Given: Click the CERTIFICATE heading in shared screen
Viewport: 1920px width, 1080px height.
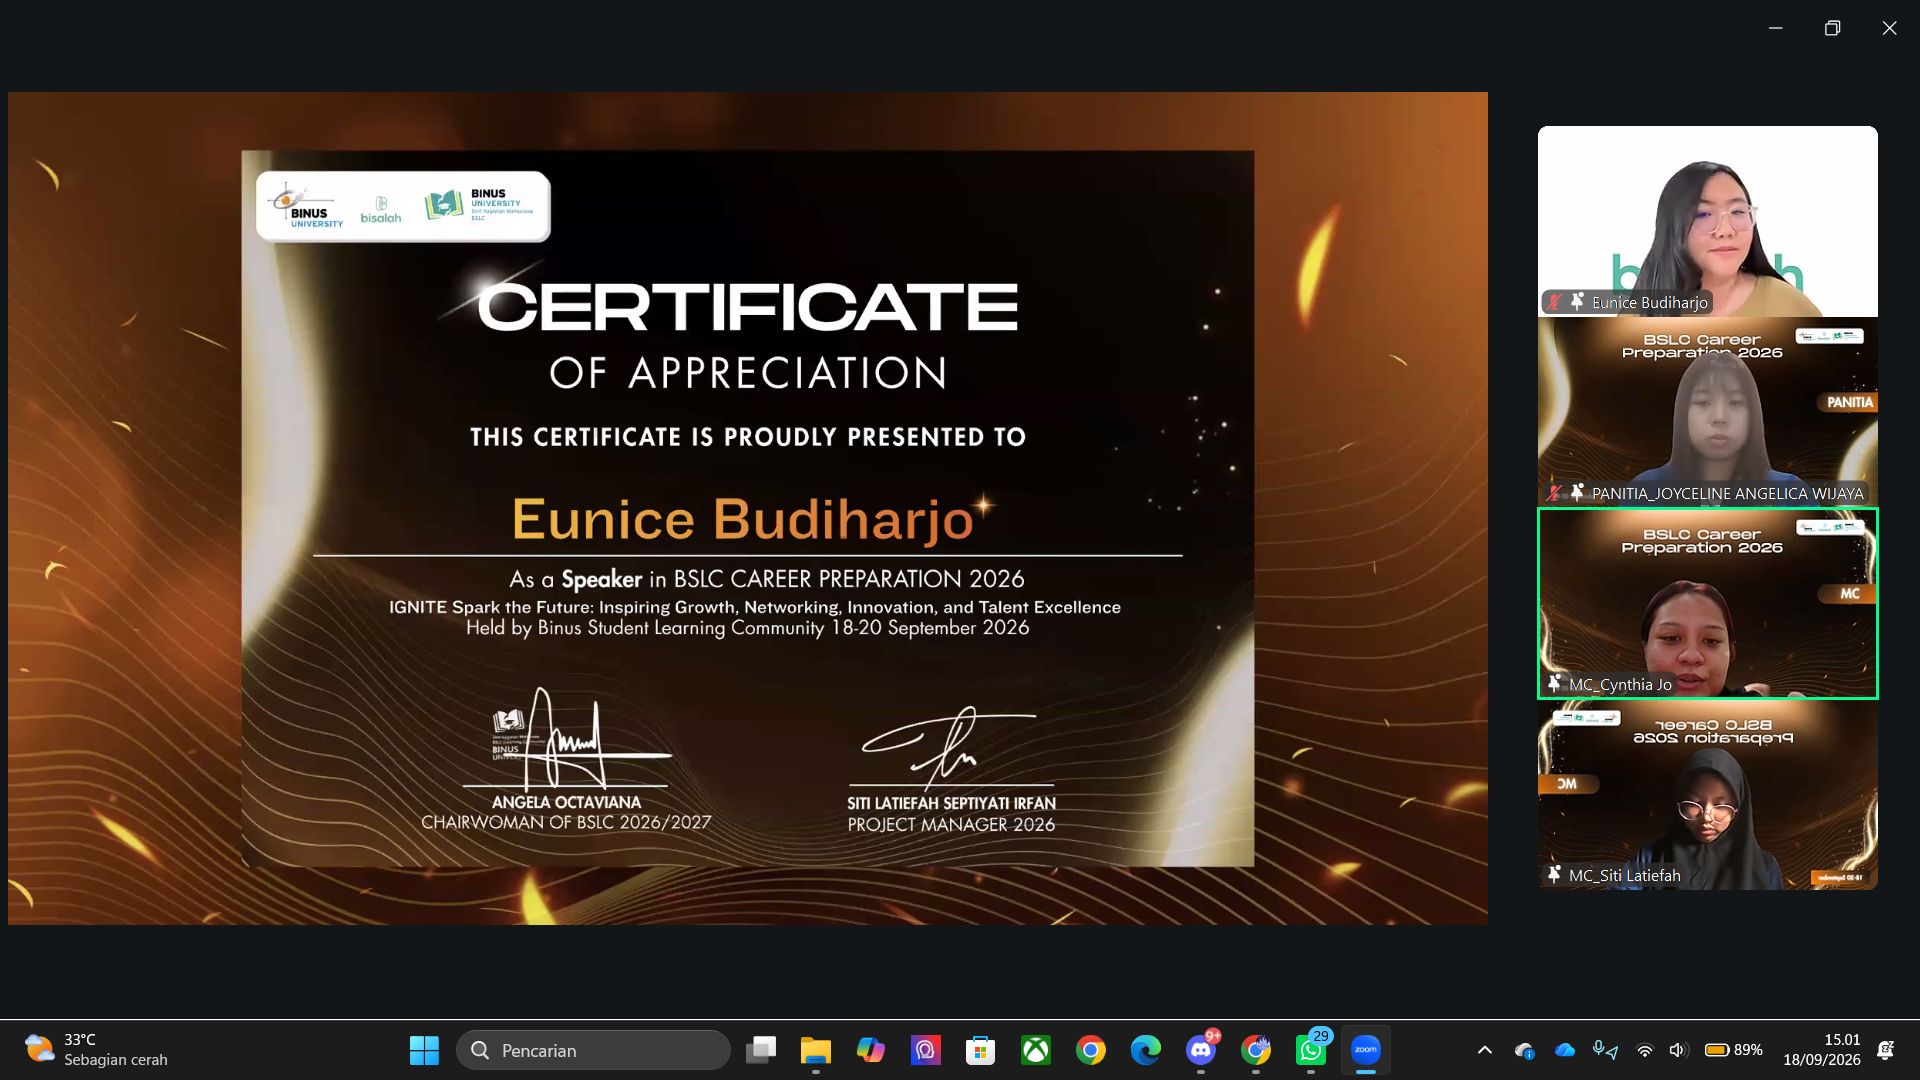Looking at the screenshot, I should point(748,306).
